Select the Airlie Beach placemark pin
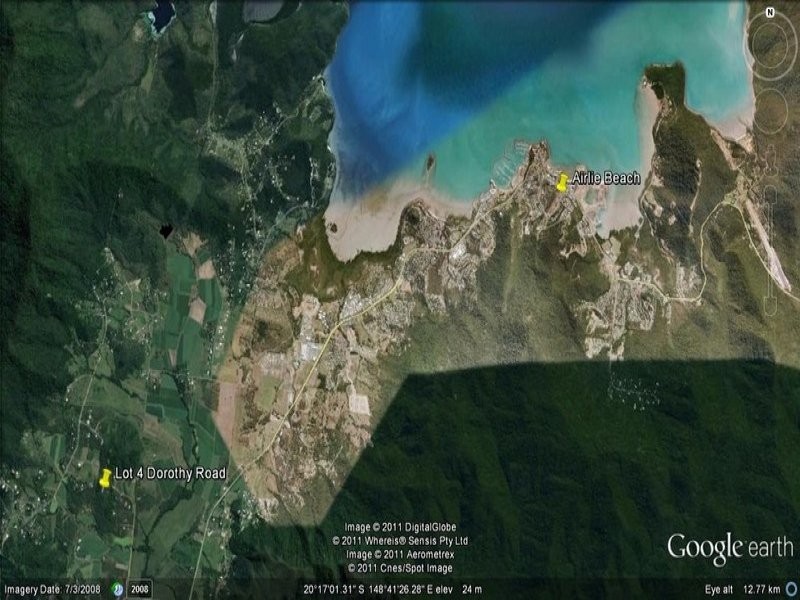This screenshot has height=600, width=800. coord(563,182)
